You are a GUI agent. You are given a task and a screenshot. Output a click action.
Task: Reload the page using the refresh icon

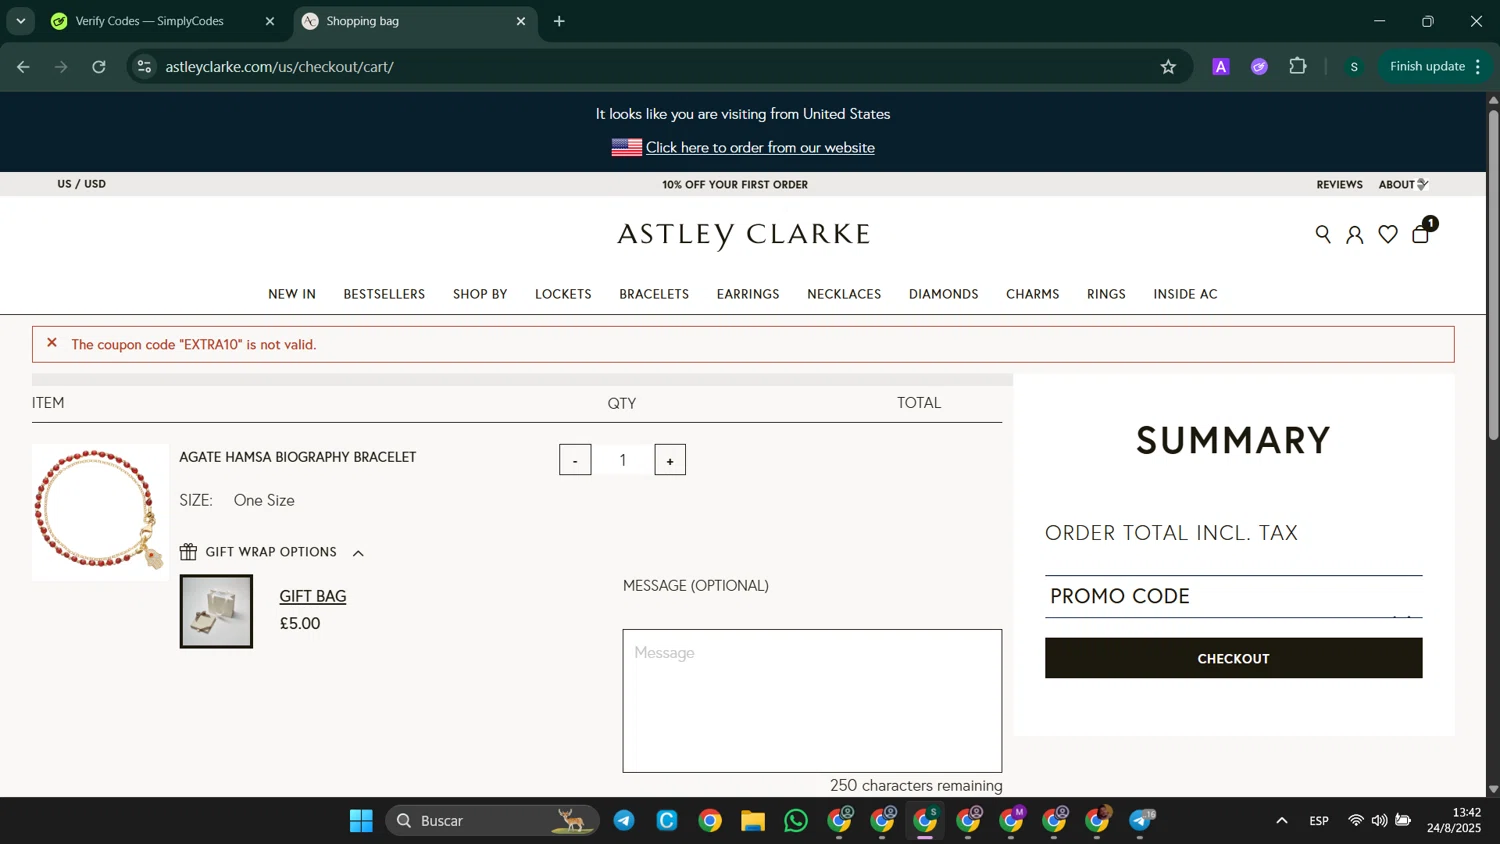[99, 67]
